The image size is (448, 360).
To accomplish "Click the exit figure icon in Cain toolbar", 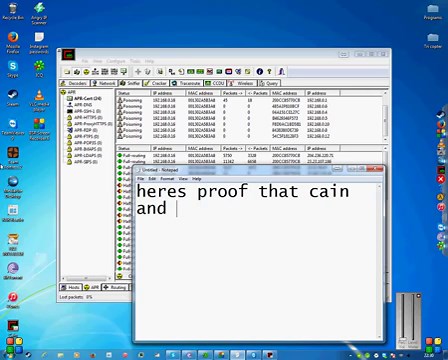I will pyautogui.click(x=281, y=72).
